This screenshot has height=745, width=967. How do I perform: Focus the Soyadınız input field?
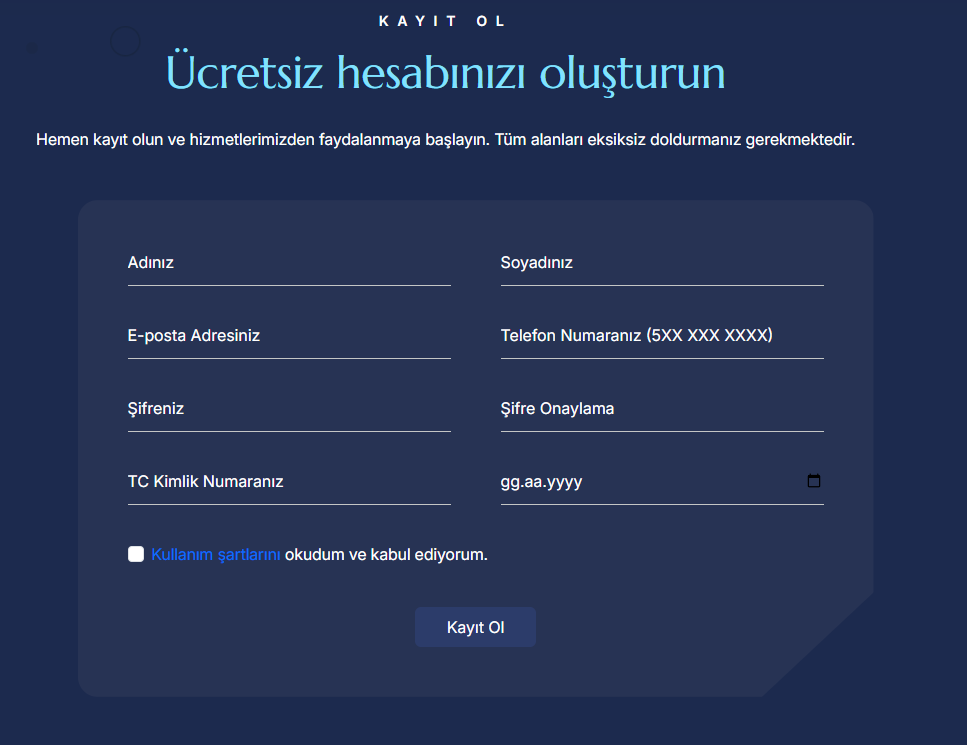(662, 263)
